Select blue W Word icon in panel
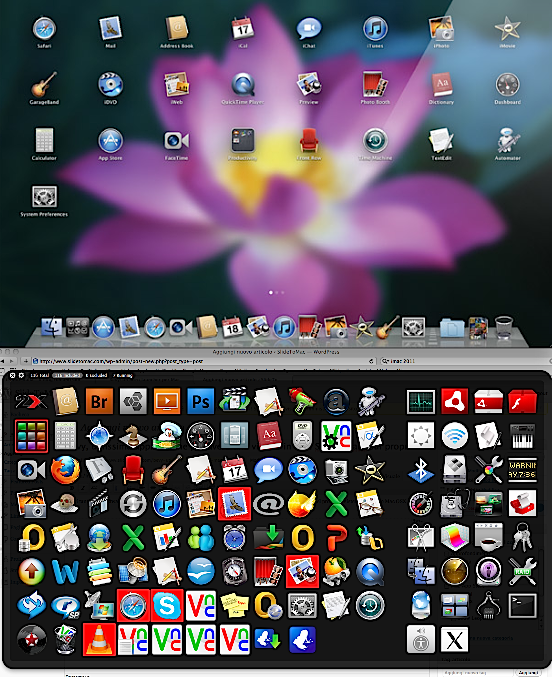Image resolution: width=552 pixels, height=677 pixels. (65, 571)
